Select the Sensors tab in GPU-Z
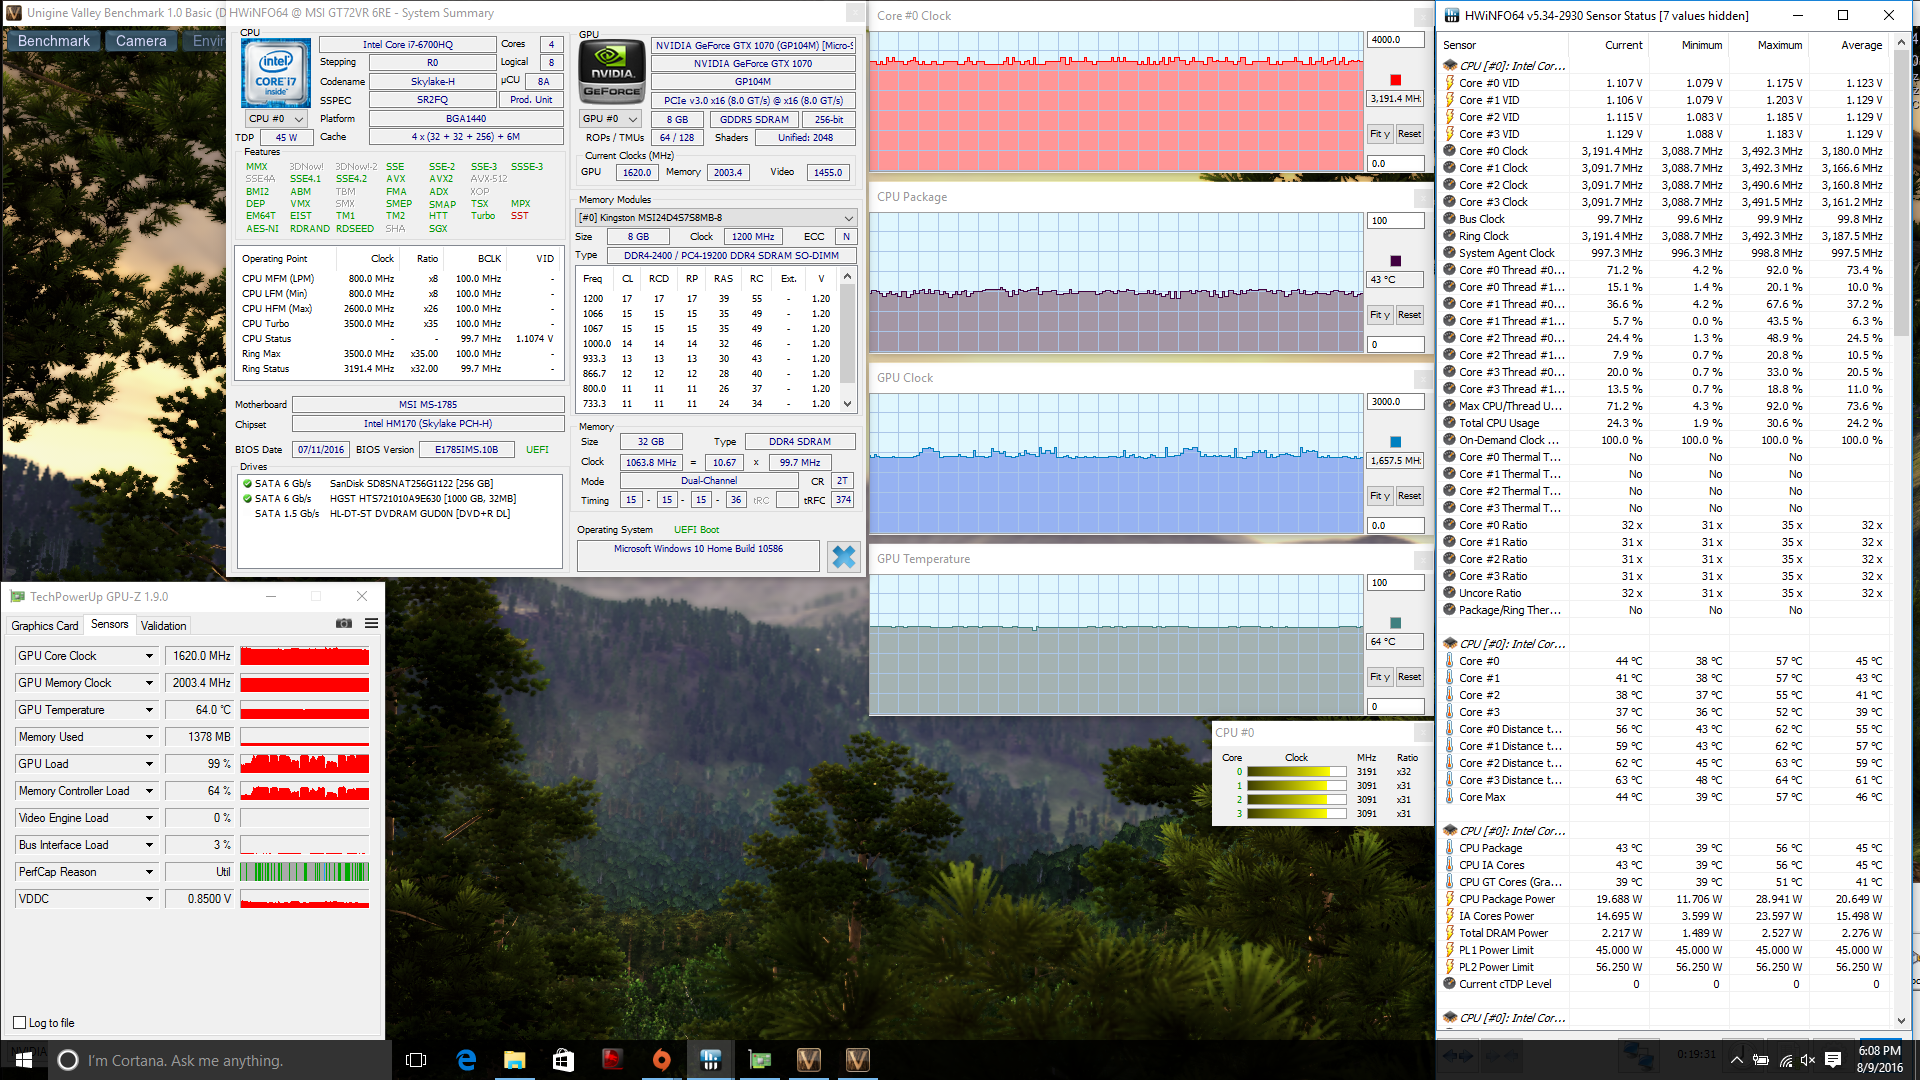This screenshot has height=1080, width=1920. (110, 625)
